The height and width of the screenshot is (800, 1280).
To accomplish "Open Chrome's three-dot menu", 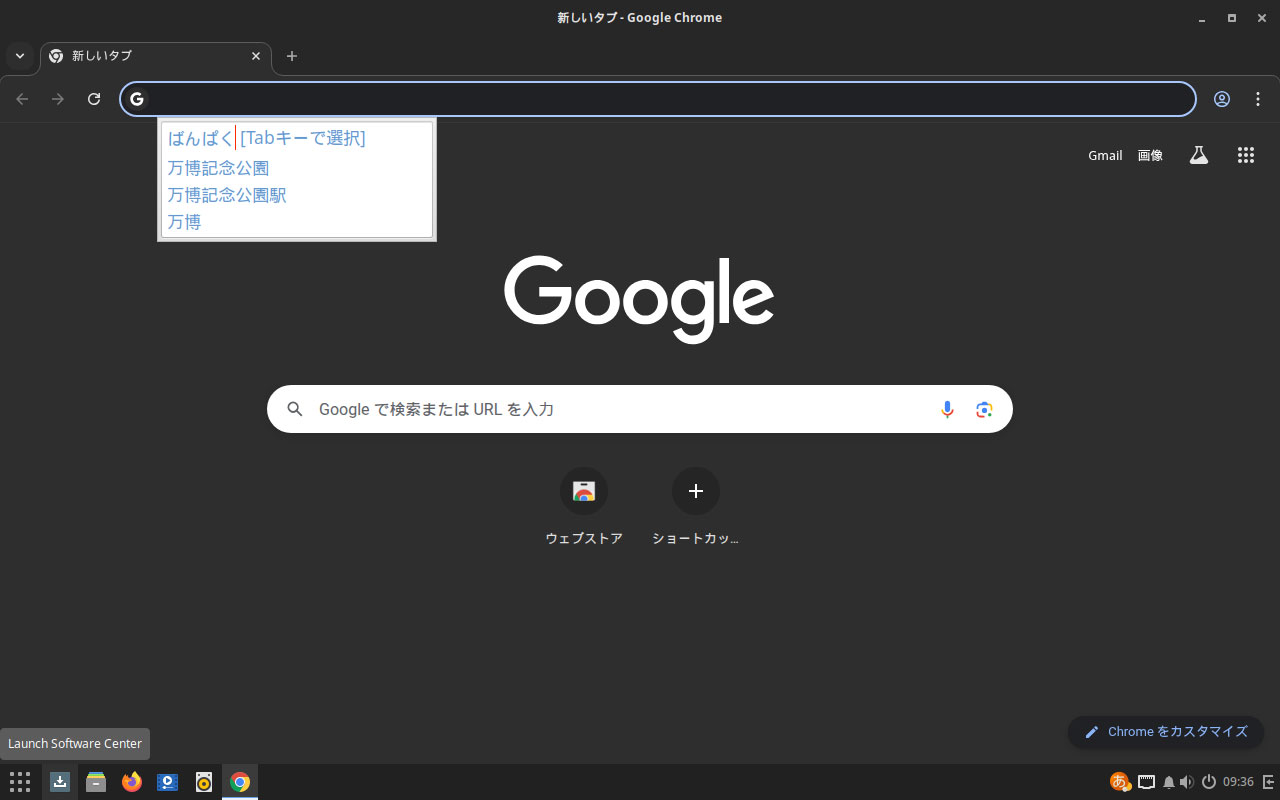I will pyautogui.click(x=1258, y=99).
